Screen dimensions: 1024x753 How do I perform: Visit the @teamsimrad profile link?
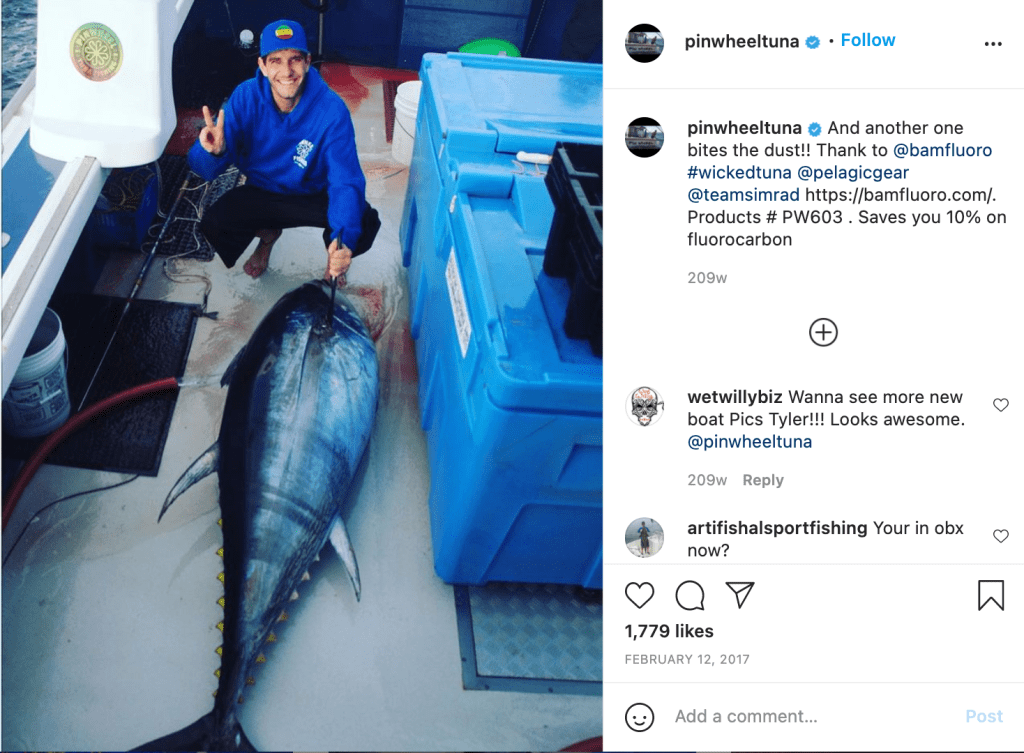point(743,195)
